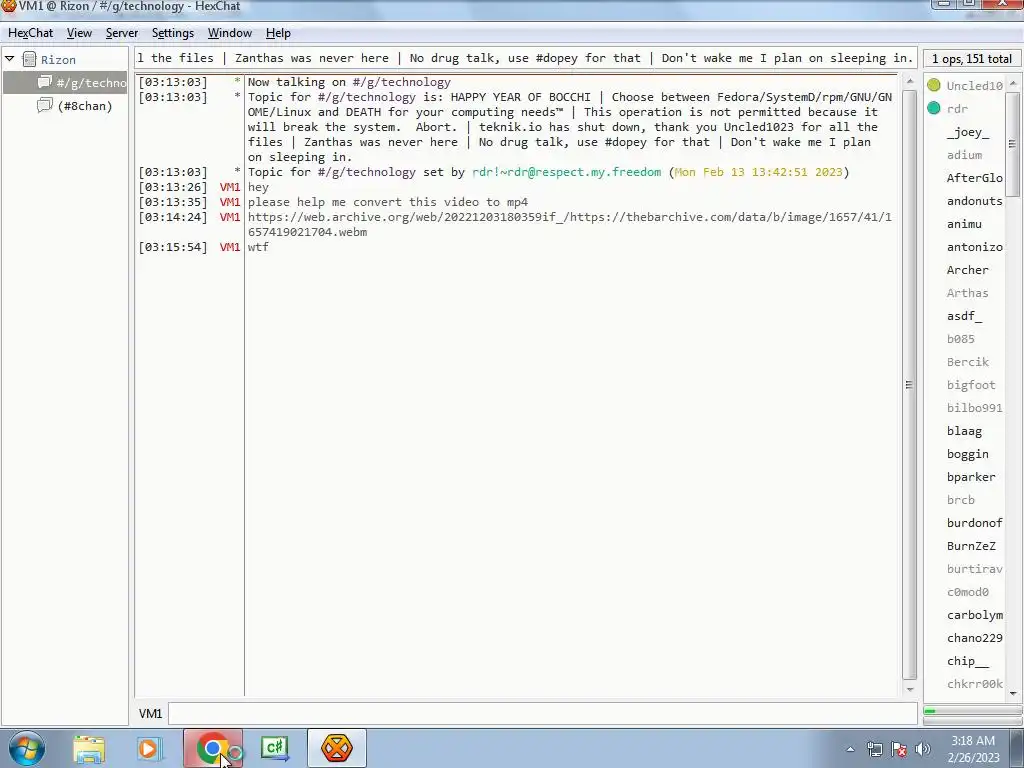Switch to the (#8chan) channel
This screenshot has height=768, width=1024.
pyautogui.click(x=85, y=106)
